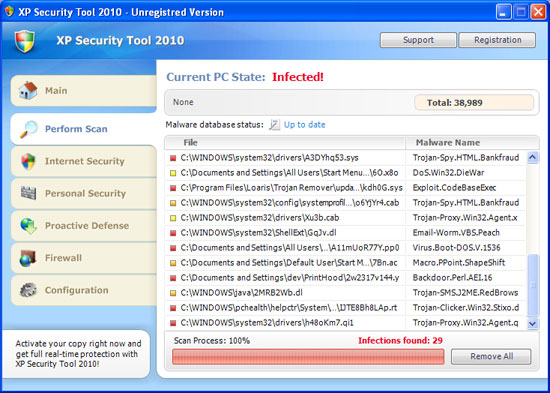
Task: Open the Configuration tab
Action: pyautogui.click(x=83, y=290)
